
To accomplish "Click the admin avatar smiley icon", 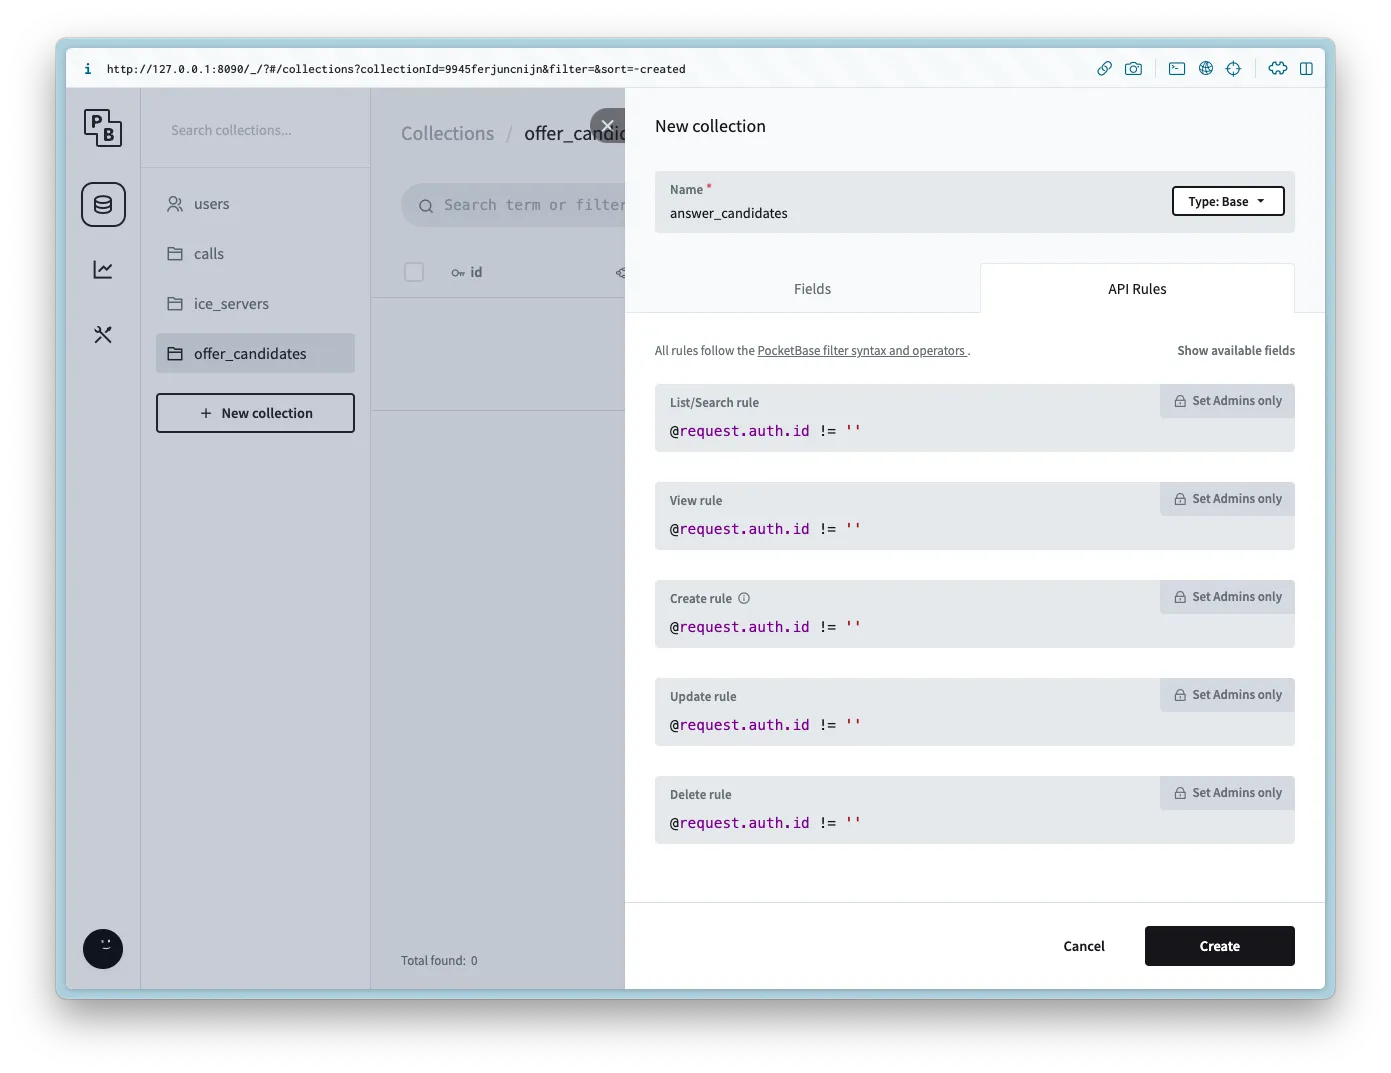I will pyautogui.click(x=103, y=948).
